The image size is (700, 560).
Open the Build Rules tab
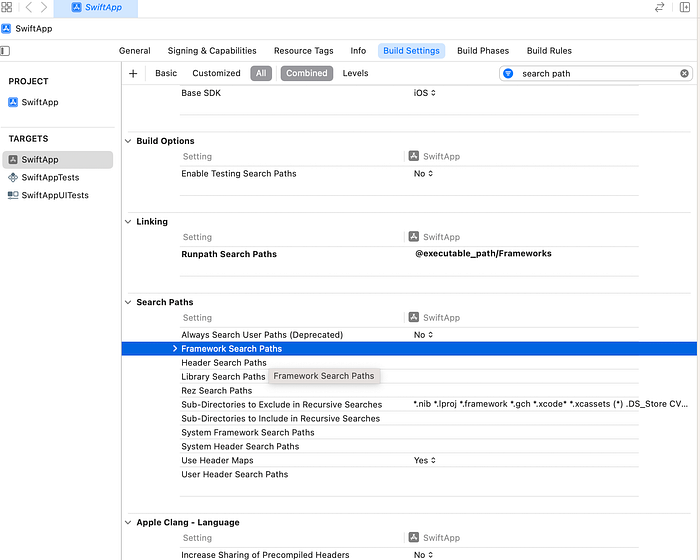549,51
